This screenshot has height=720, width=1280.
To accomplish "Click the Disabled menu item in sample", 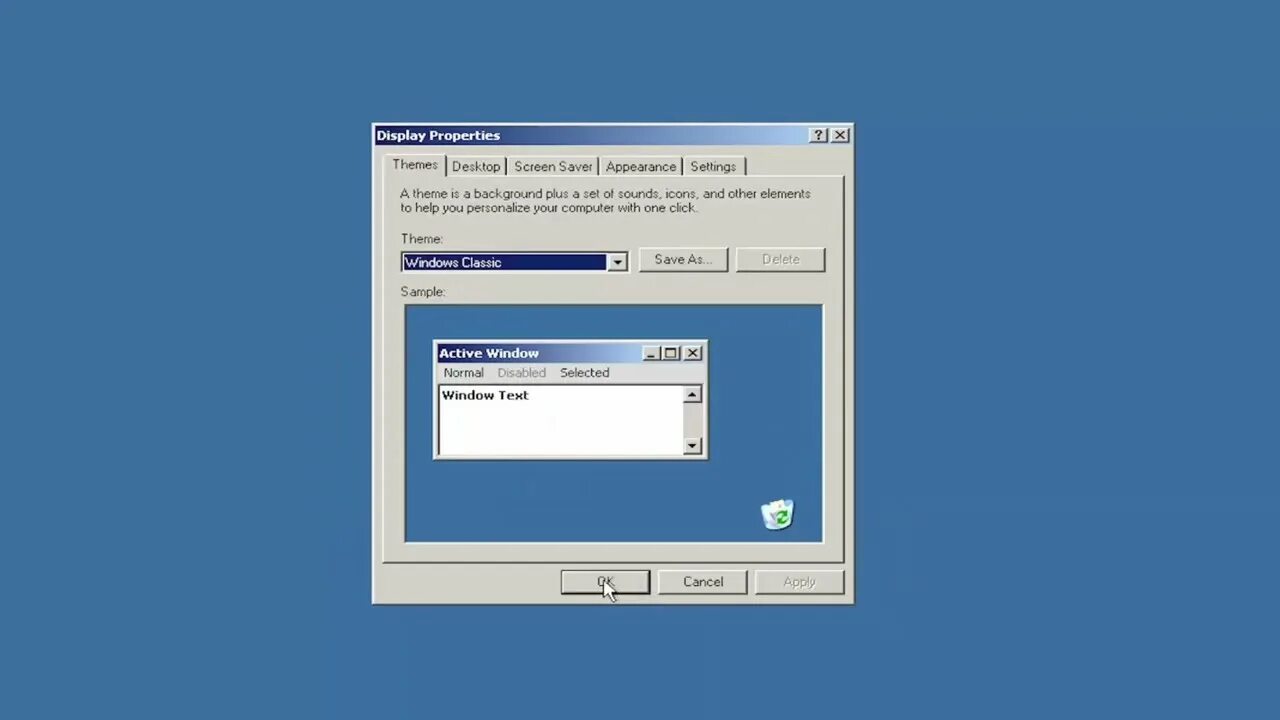I will coord(521,373).
